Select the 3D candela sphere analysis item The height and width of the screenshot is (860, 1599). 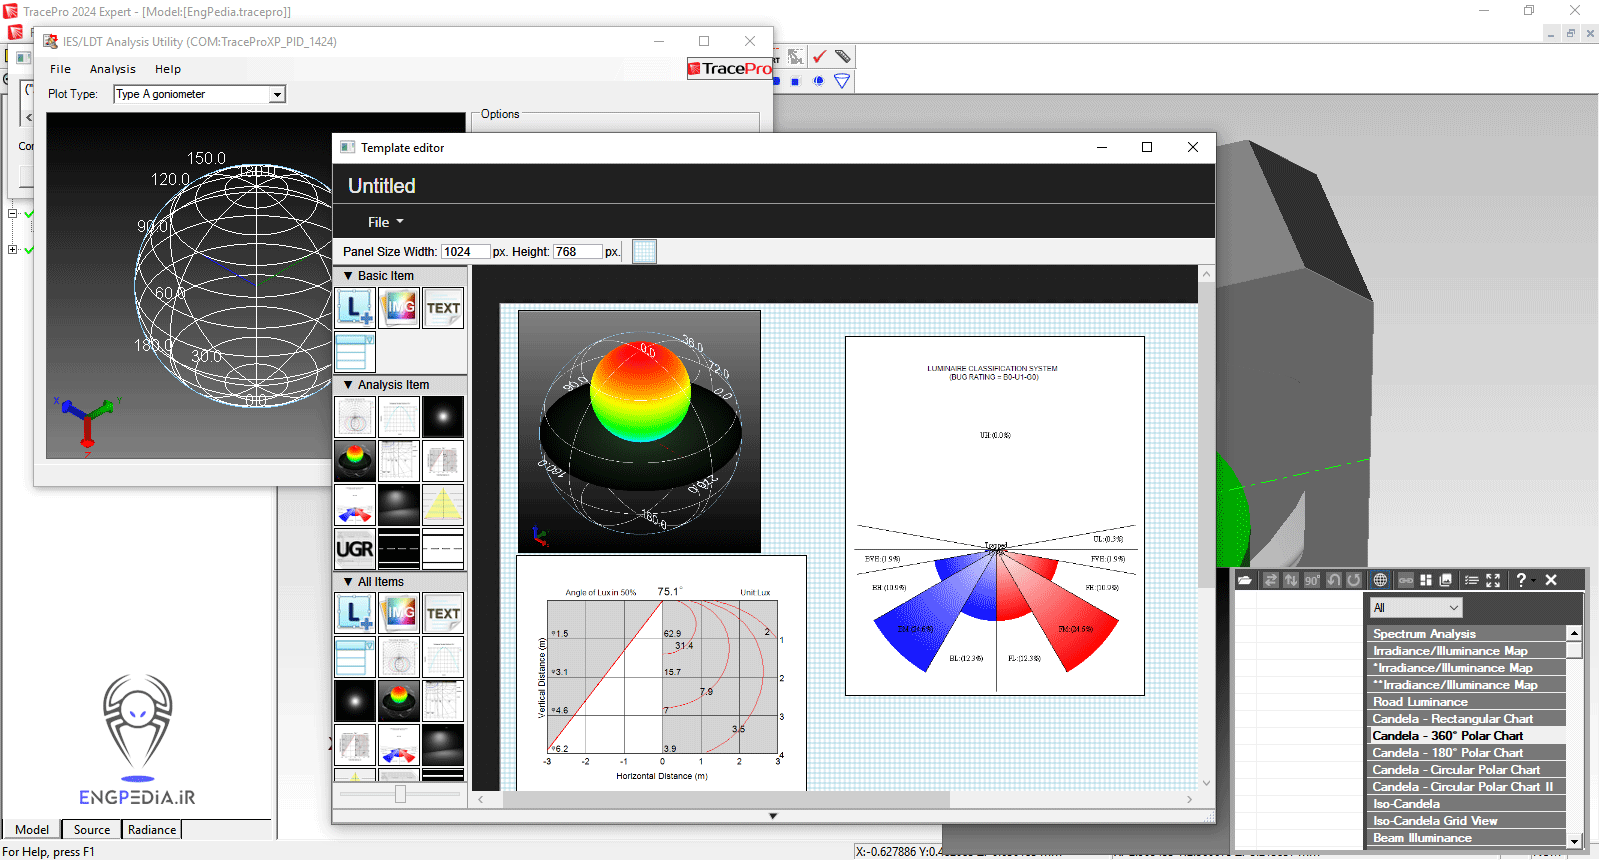(355, 461)
